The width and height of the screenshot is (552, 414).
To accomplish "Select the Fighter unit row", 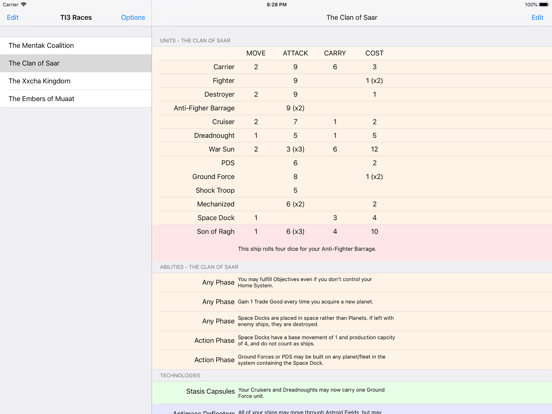I will point(352,81).
